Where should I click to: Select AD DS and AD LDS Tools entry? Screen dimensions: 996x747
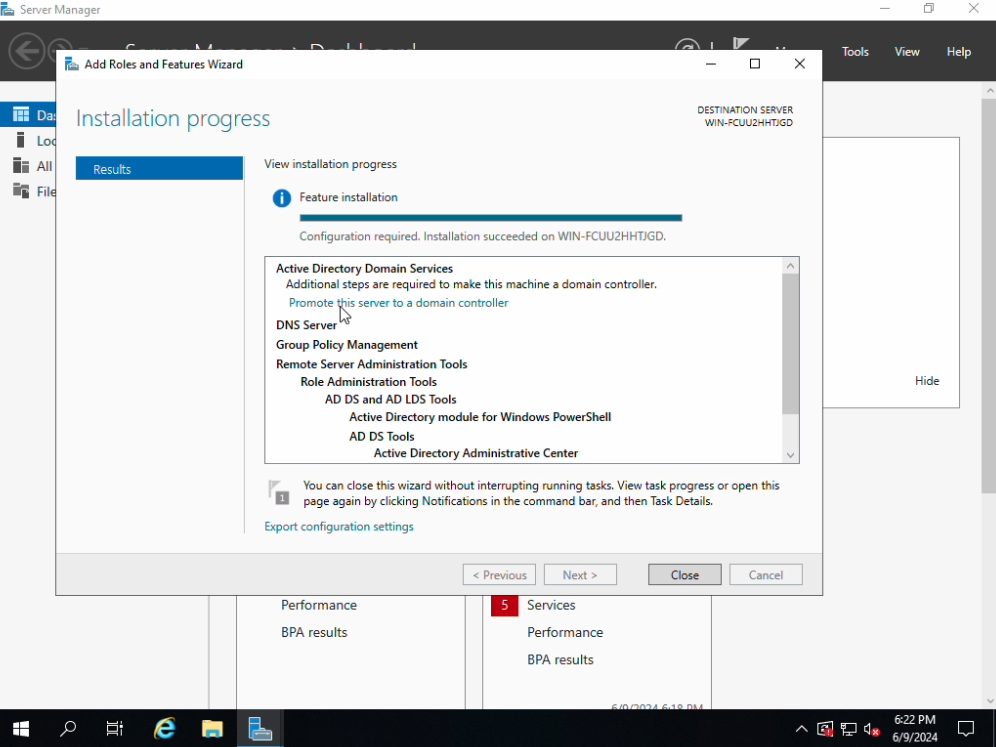pyautogui.click(x=390, y=400)
